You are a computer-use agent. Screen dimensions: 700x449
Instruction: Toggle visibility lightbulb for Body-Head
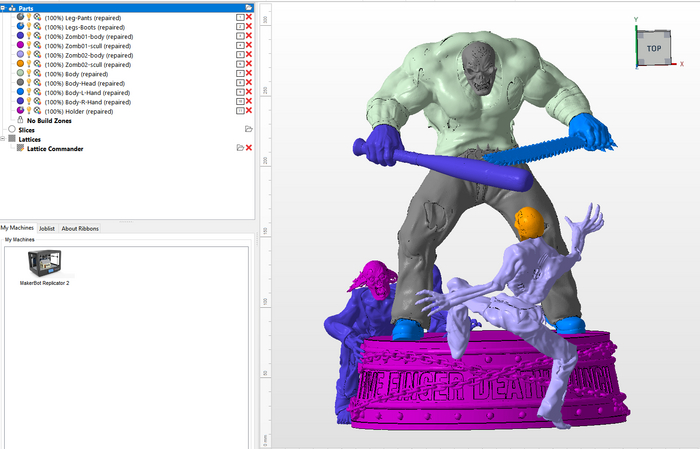[29, 83]
